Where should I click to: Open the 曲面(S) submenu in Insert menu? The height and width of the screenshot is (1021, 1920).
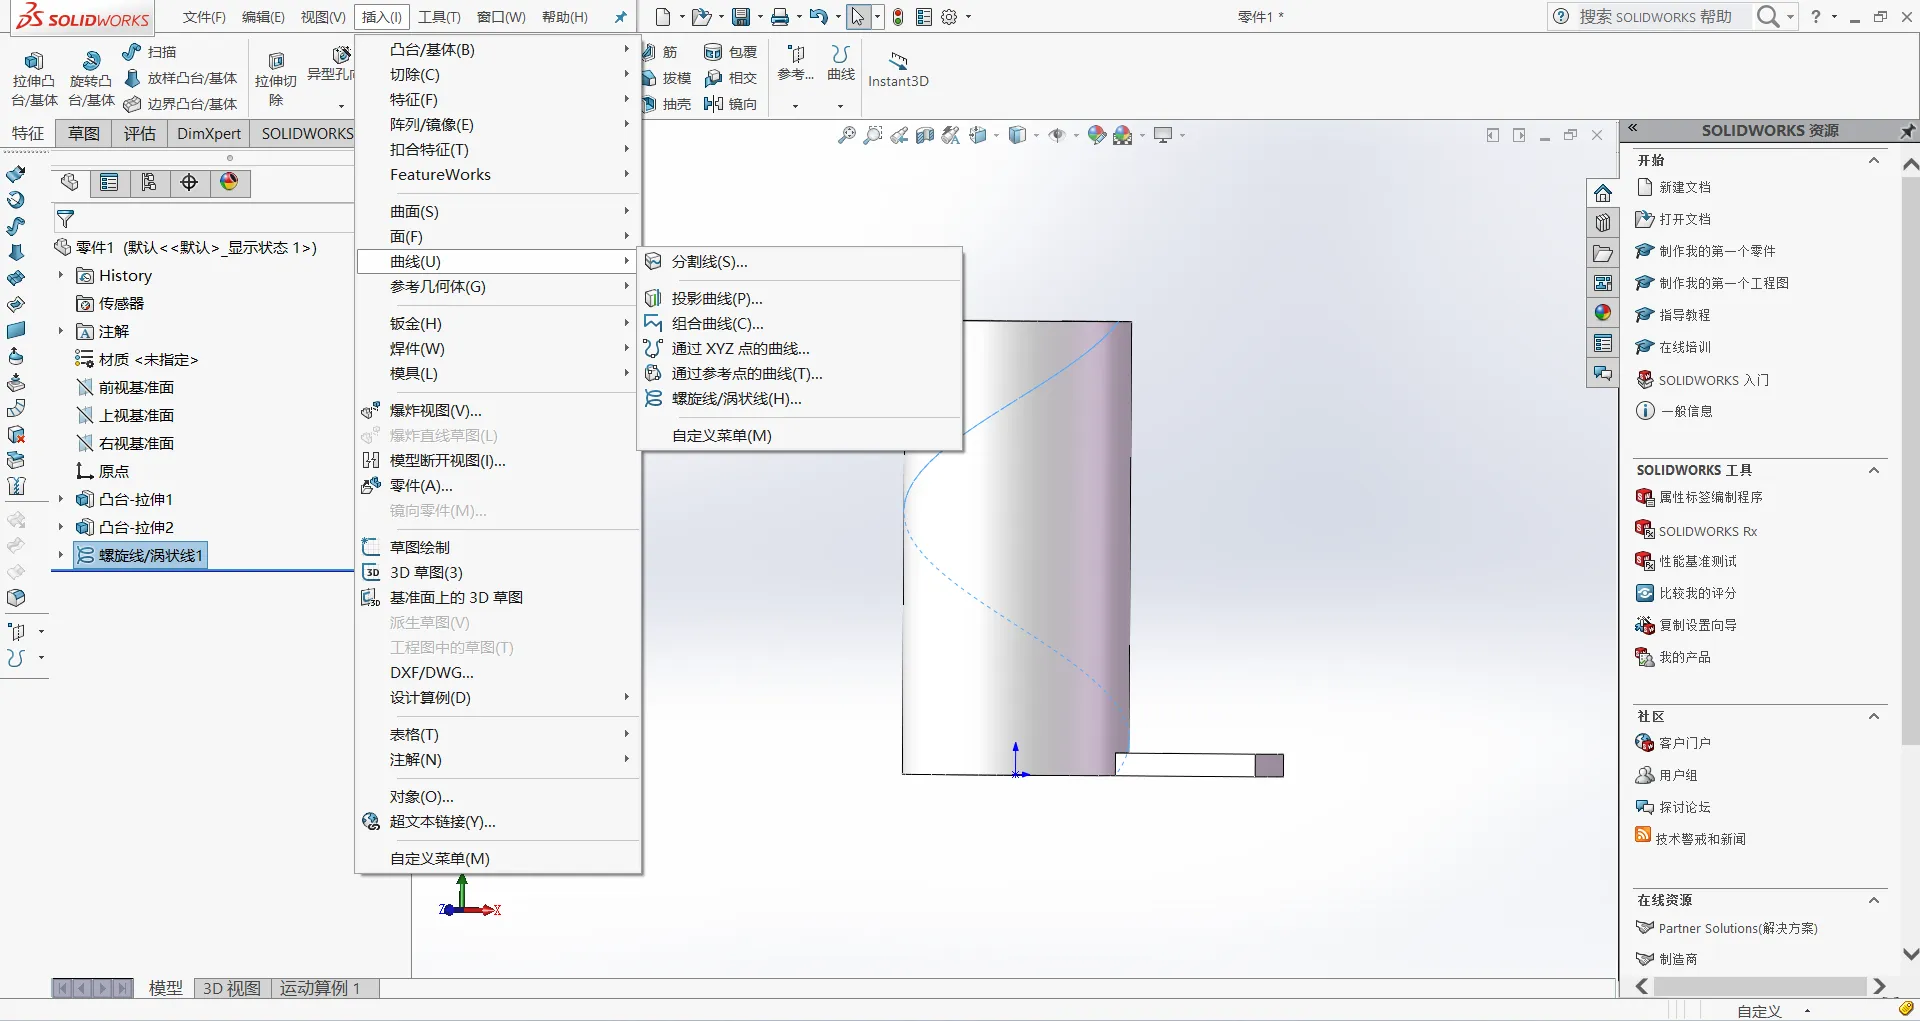click(x=498, y=212)
